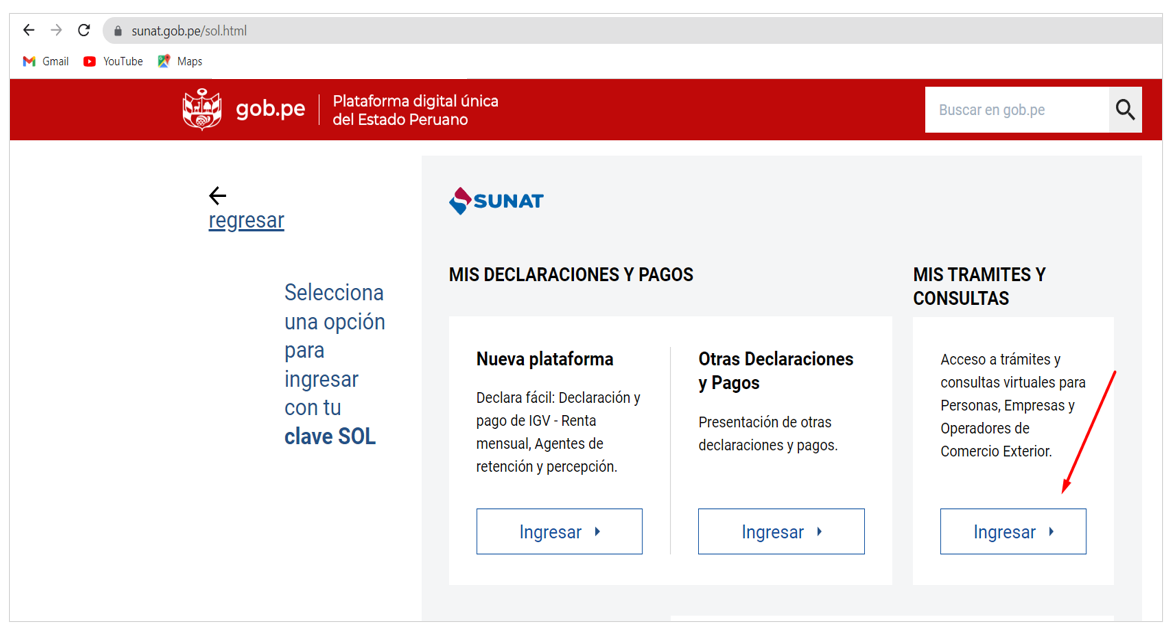1176x636 pixels.
Task: Click the address bar showing sunat.gob.pe/sol.html
Action: 638,31
